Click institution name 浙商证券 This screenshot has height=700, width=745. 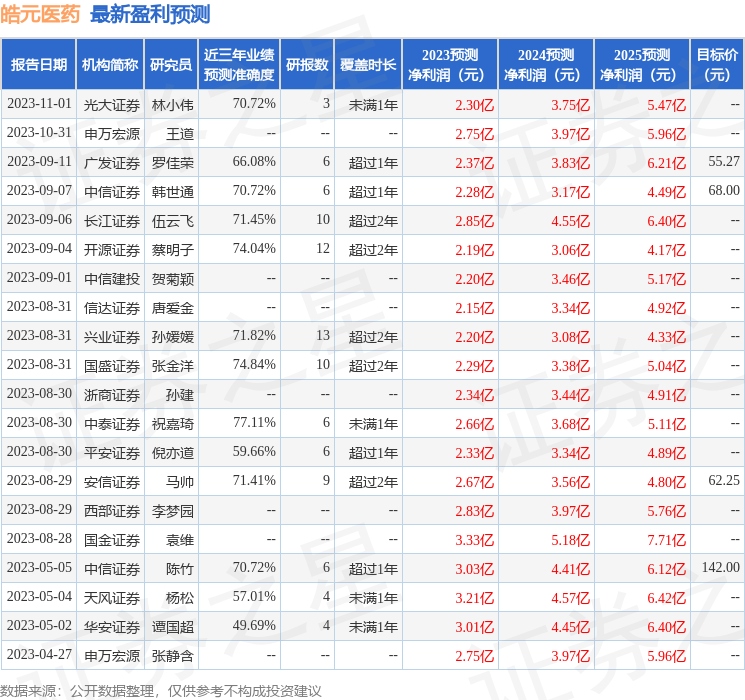(112, 395)
